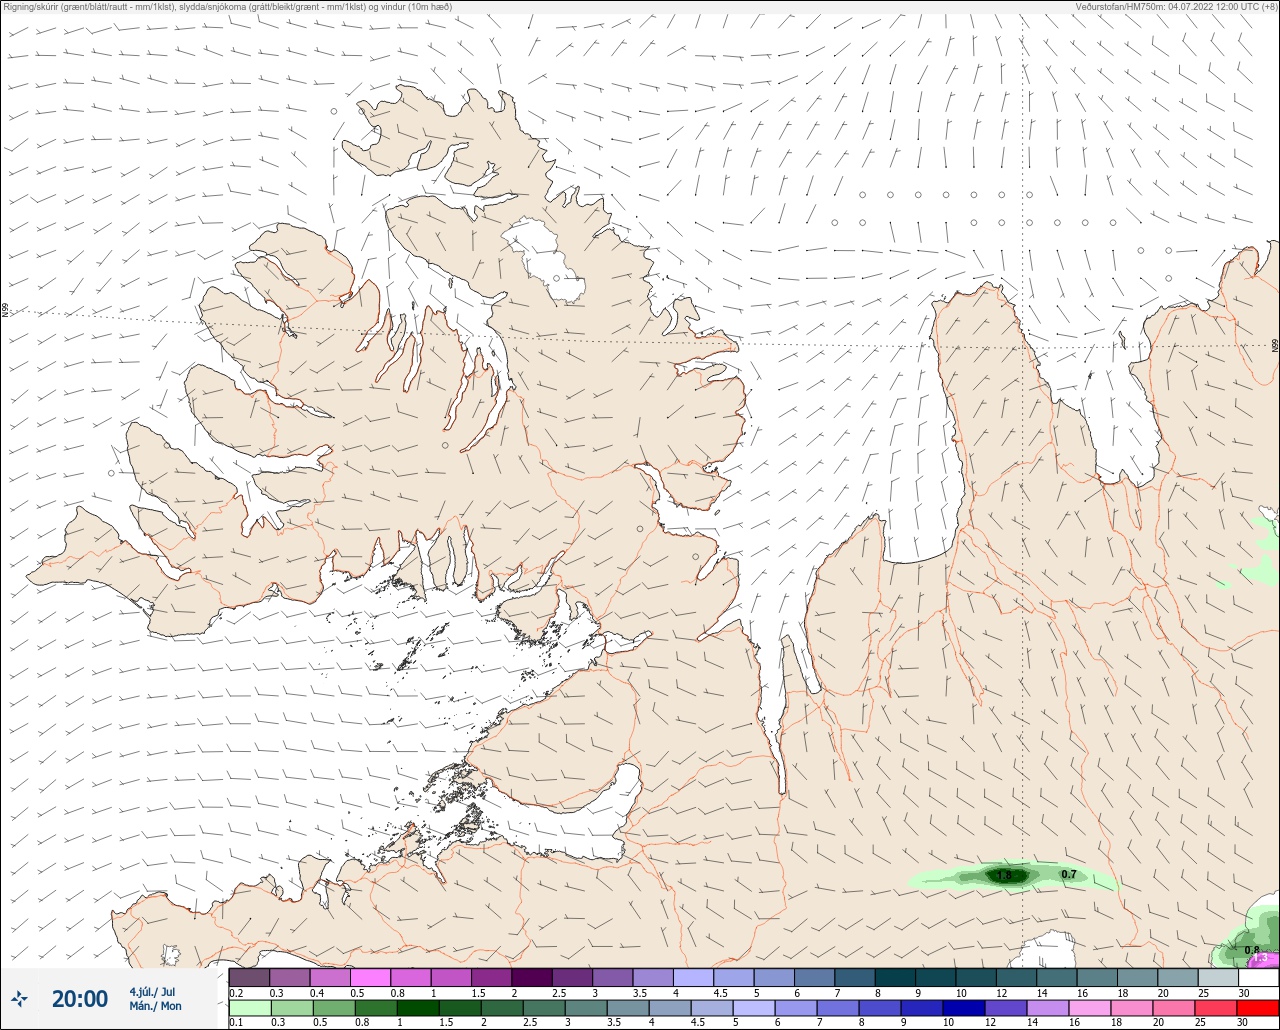Select the grey-teal 16 swatch in the sleet/snow scale

click(1097, 977)
